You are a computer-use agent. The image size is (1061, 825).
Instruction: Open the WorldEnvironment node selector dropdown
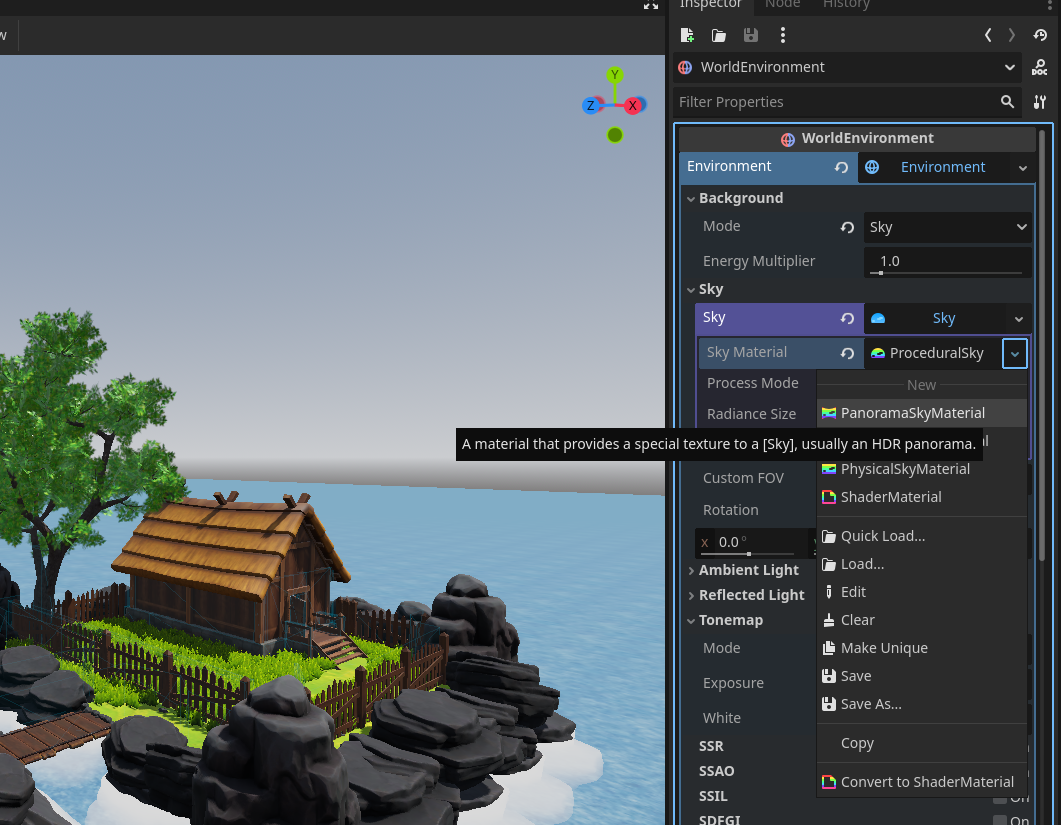tap(1009, 67)
